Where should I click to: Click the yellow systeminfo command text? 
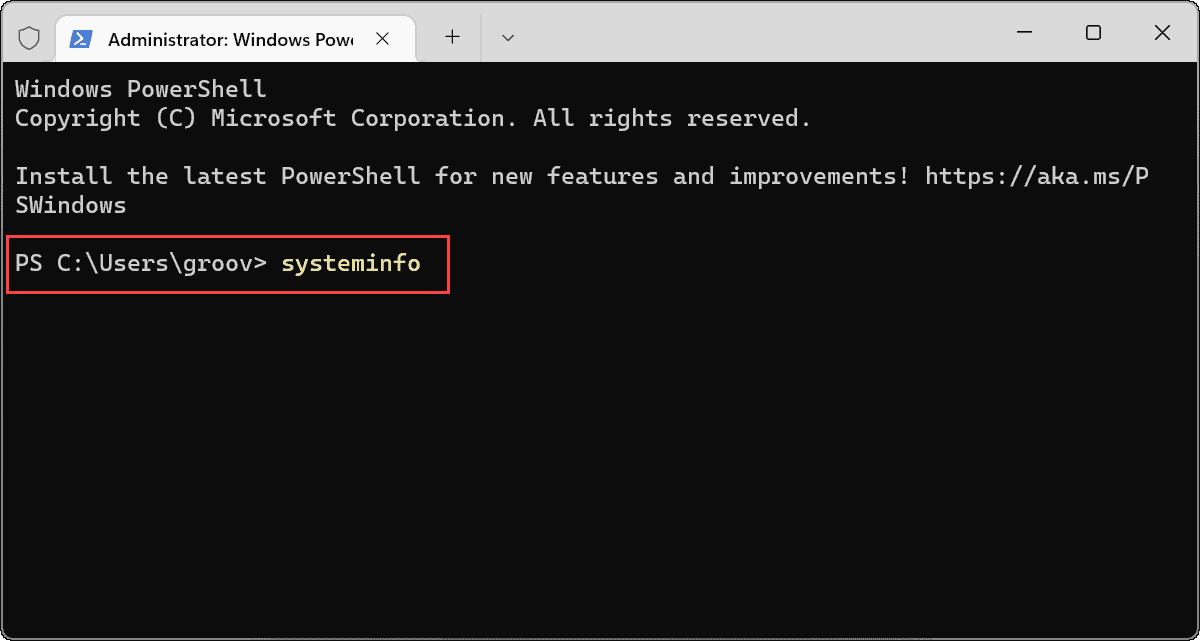click(351, 265)
